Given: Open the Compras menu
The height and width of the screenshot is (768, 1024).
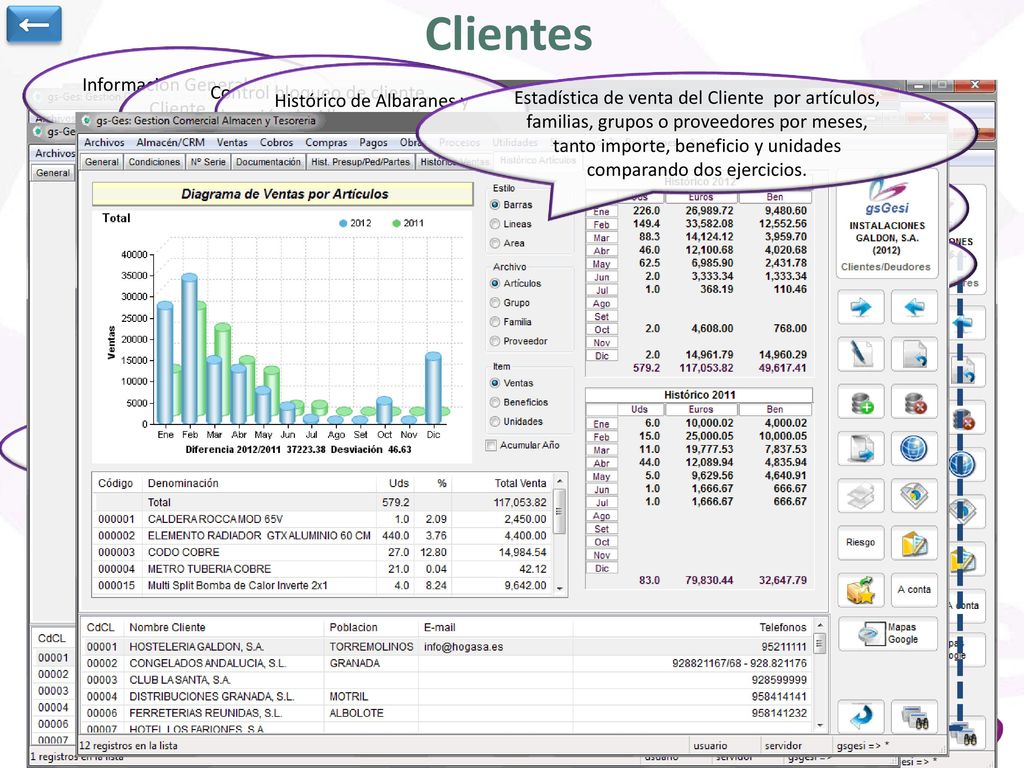Looking at the screenshot, I should tap(326, 142).
